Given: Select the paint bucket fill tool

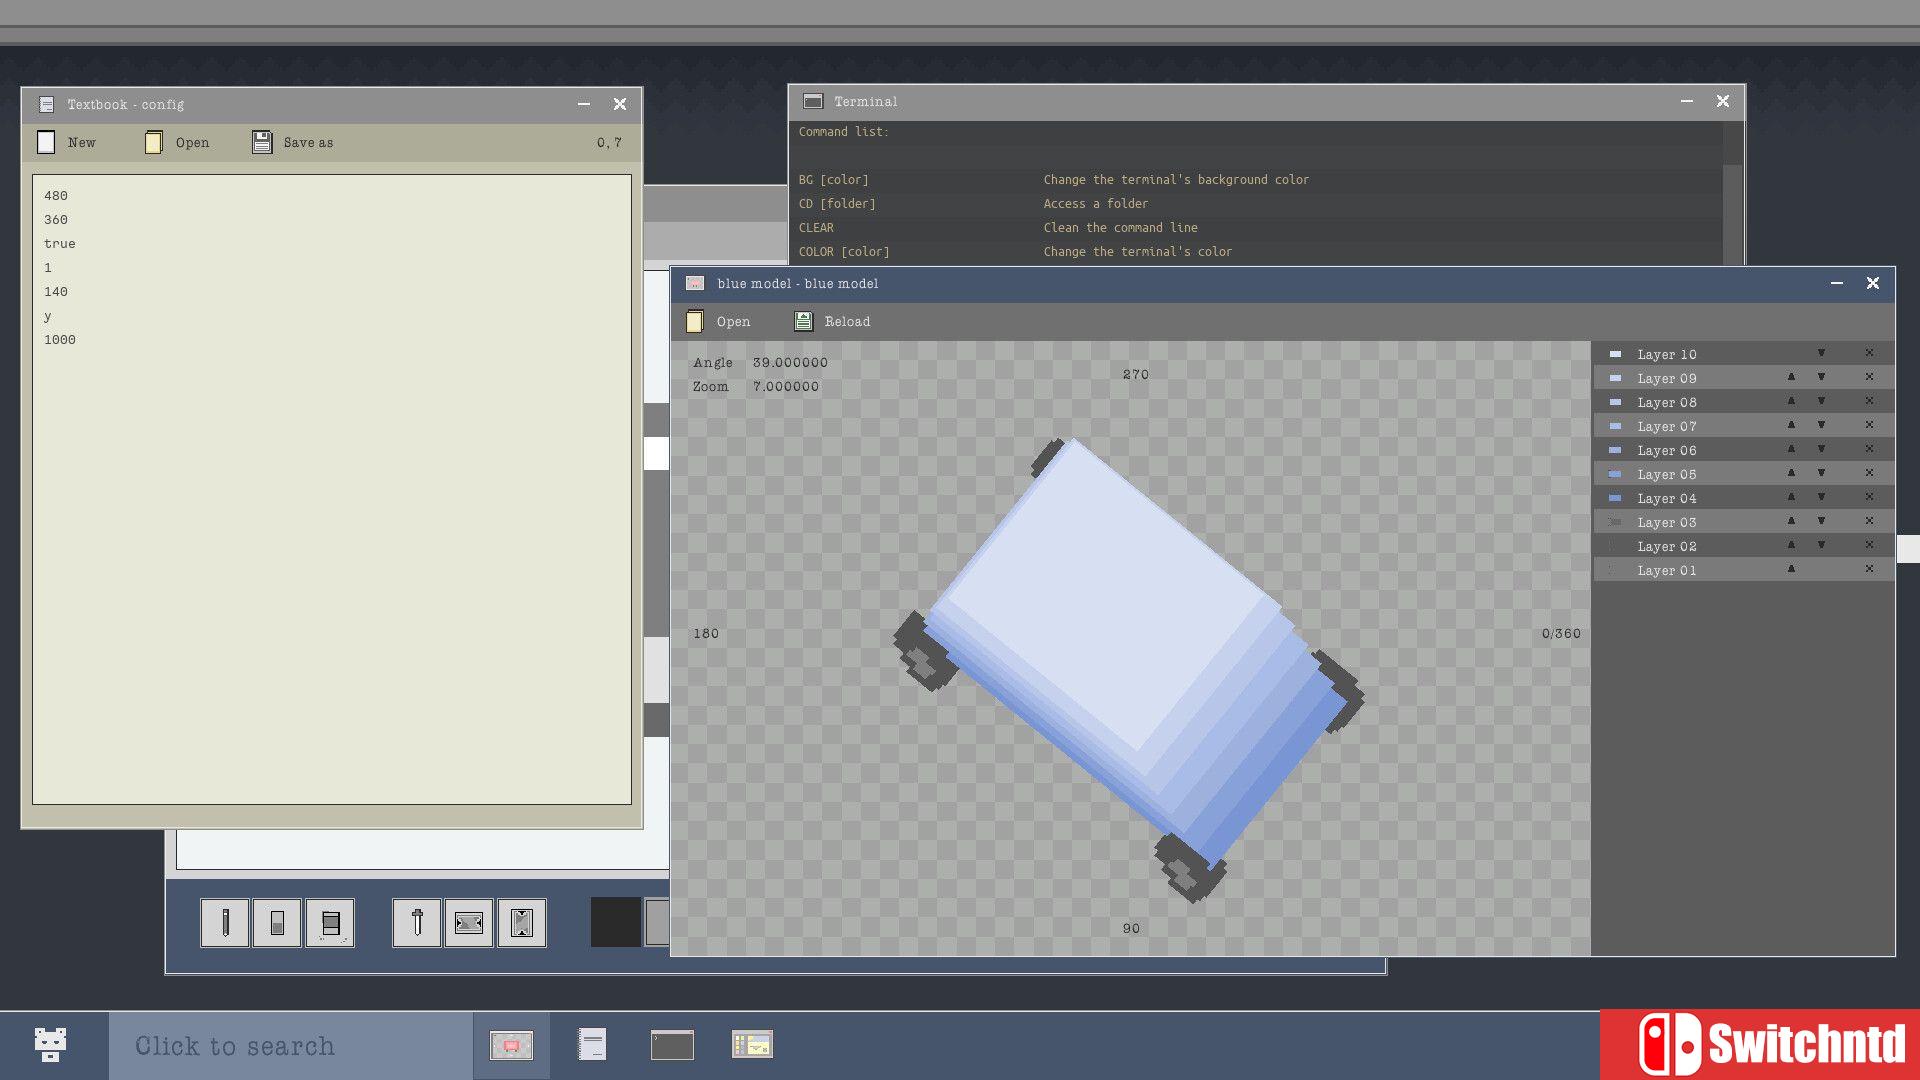Looking at the screenshot, I should (x=330, y=922).
